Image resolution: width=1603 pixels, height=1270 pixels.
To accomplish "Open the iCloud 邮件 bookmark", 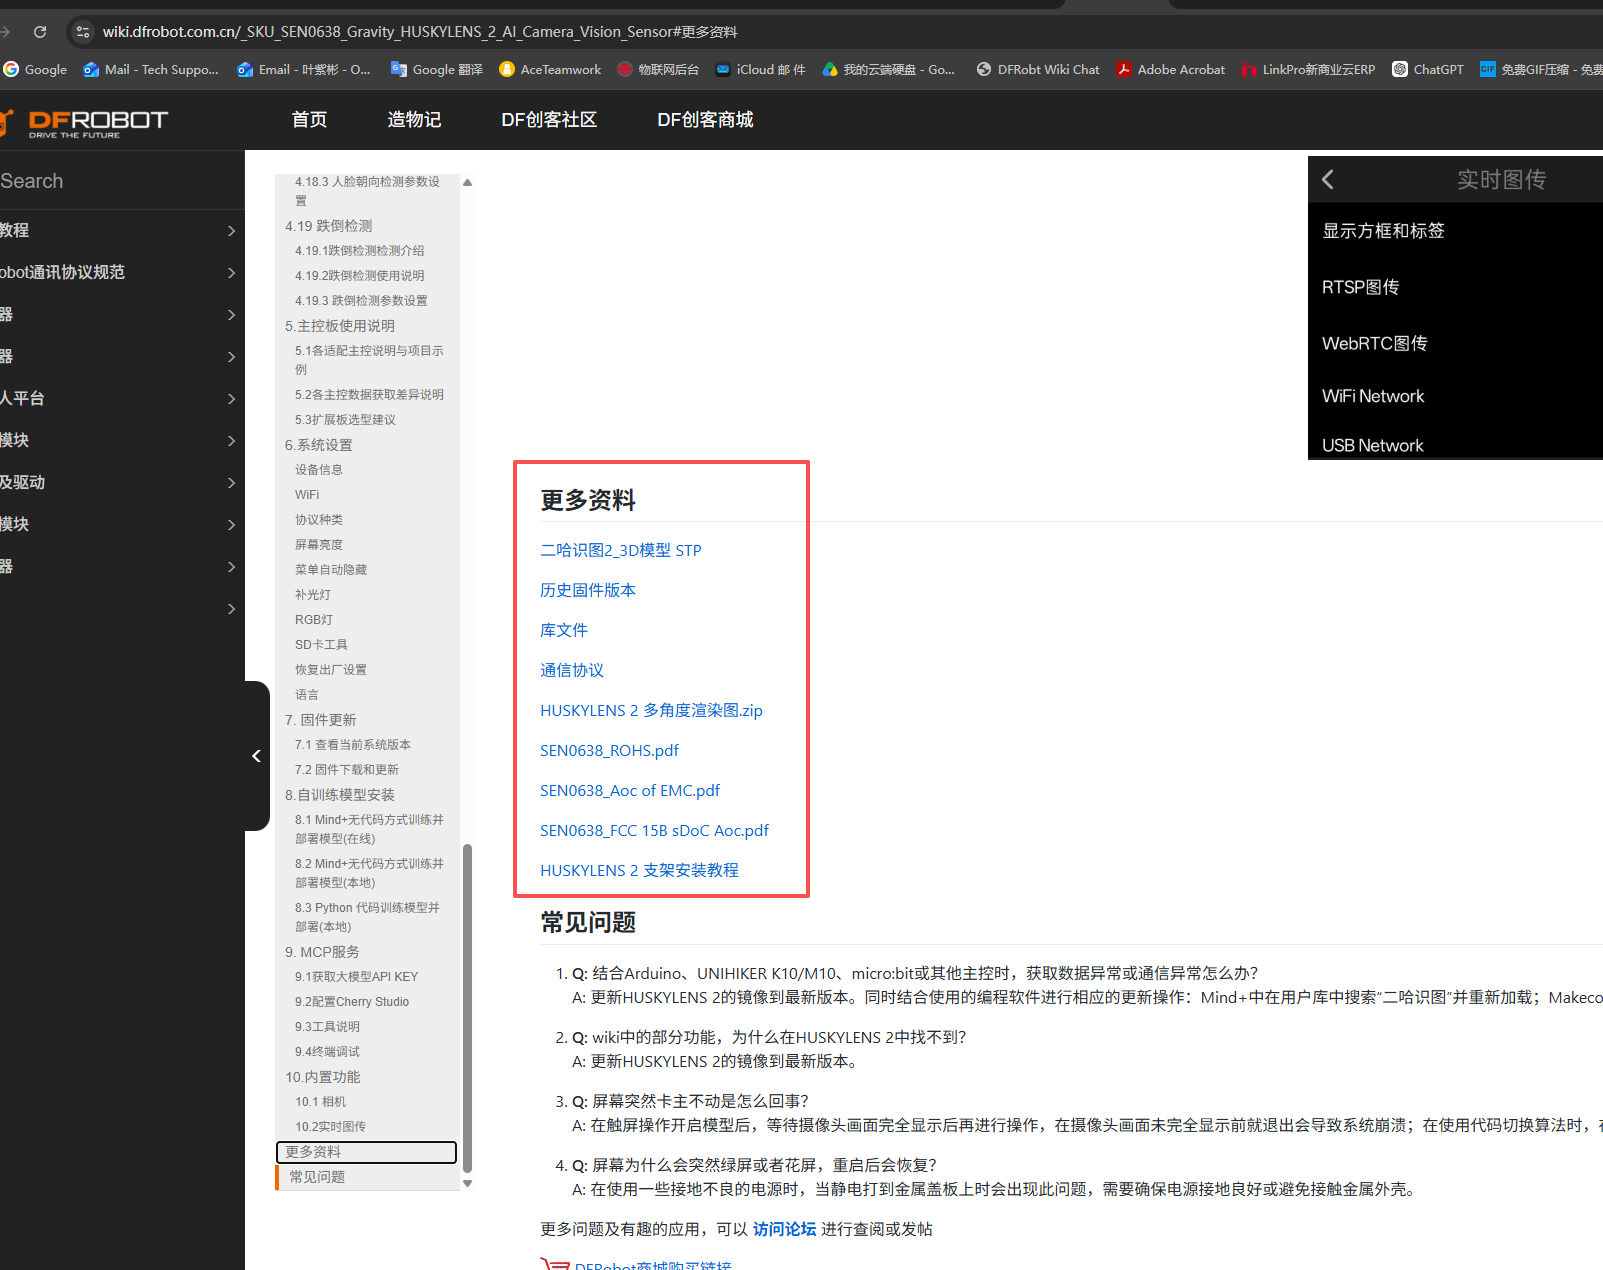I will (x=761, y=69).
